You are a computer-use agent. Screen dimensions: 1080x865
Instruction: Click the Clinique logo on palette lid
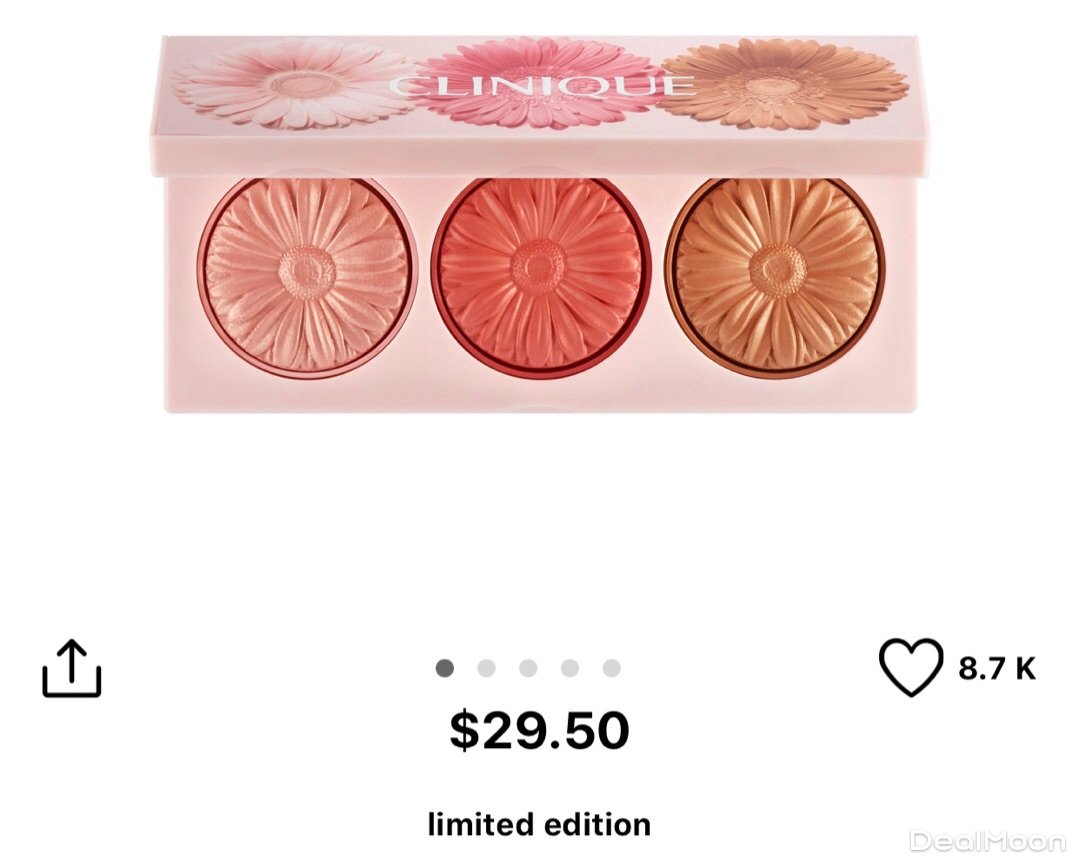click(x=541, y=86)
